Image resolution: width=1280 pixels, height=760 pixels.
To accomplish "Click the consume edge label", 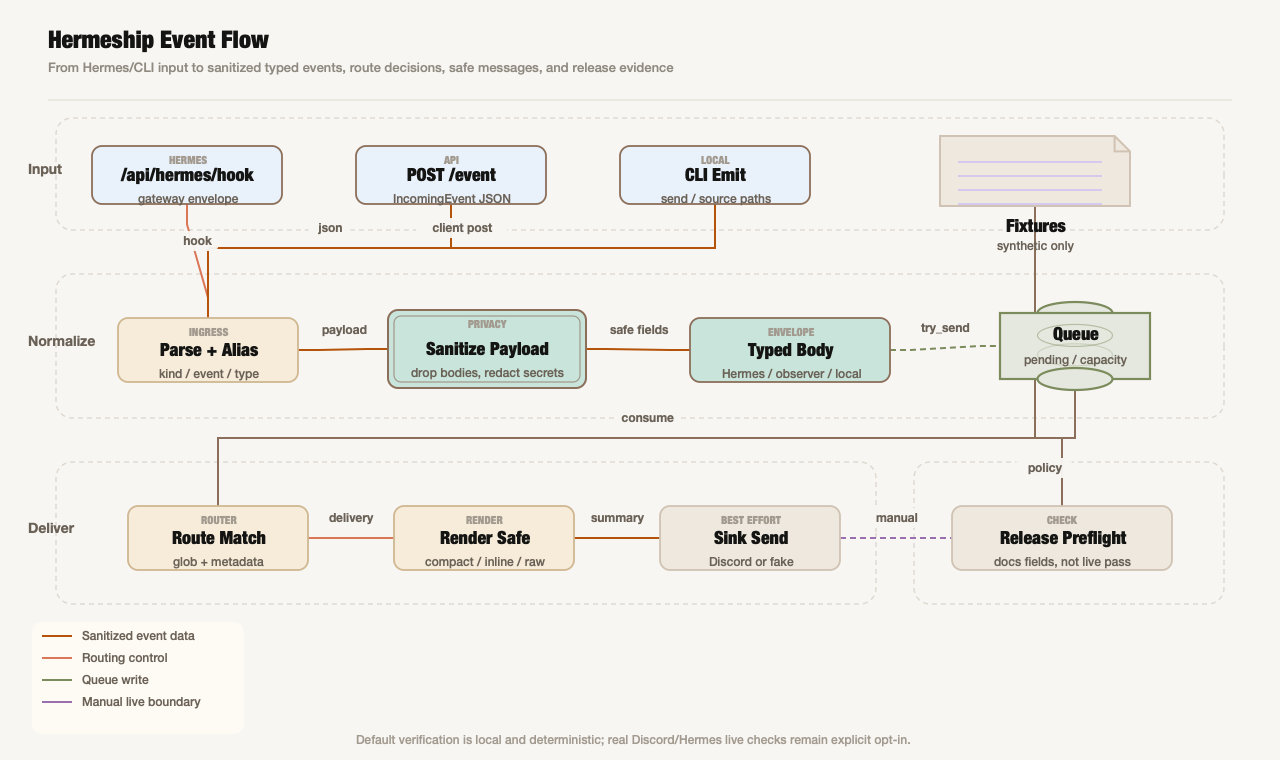I will click(647, 417).
